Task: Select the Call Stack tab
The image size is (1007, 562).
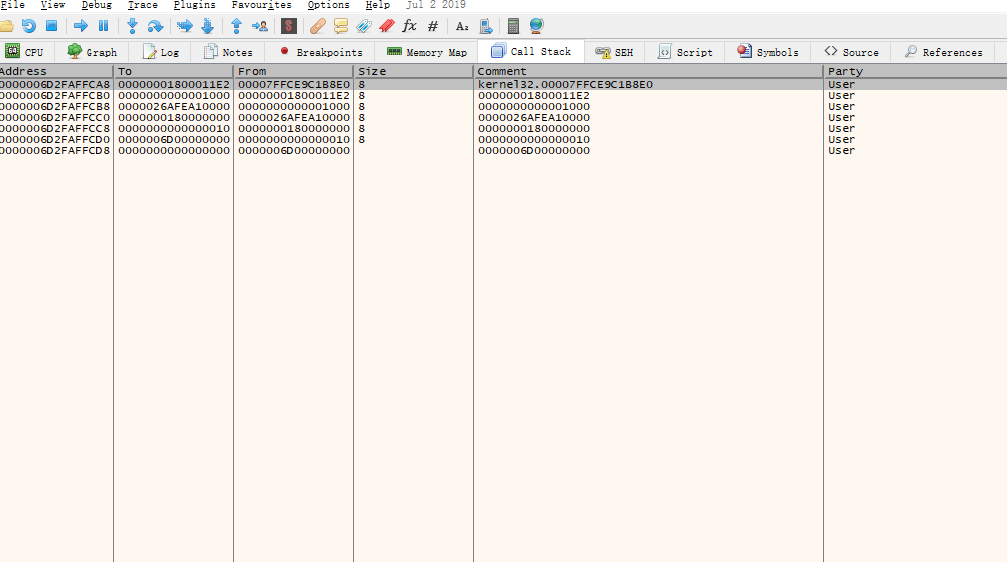Action: (x=530, y=51)
